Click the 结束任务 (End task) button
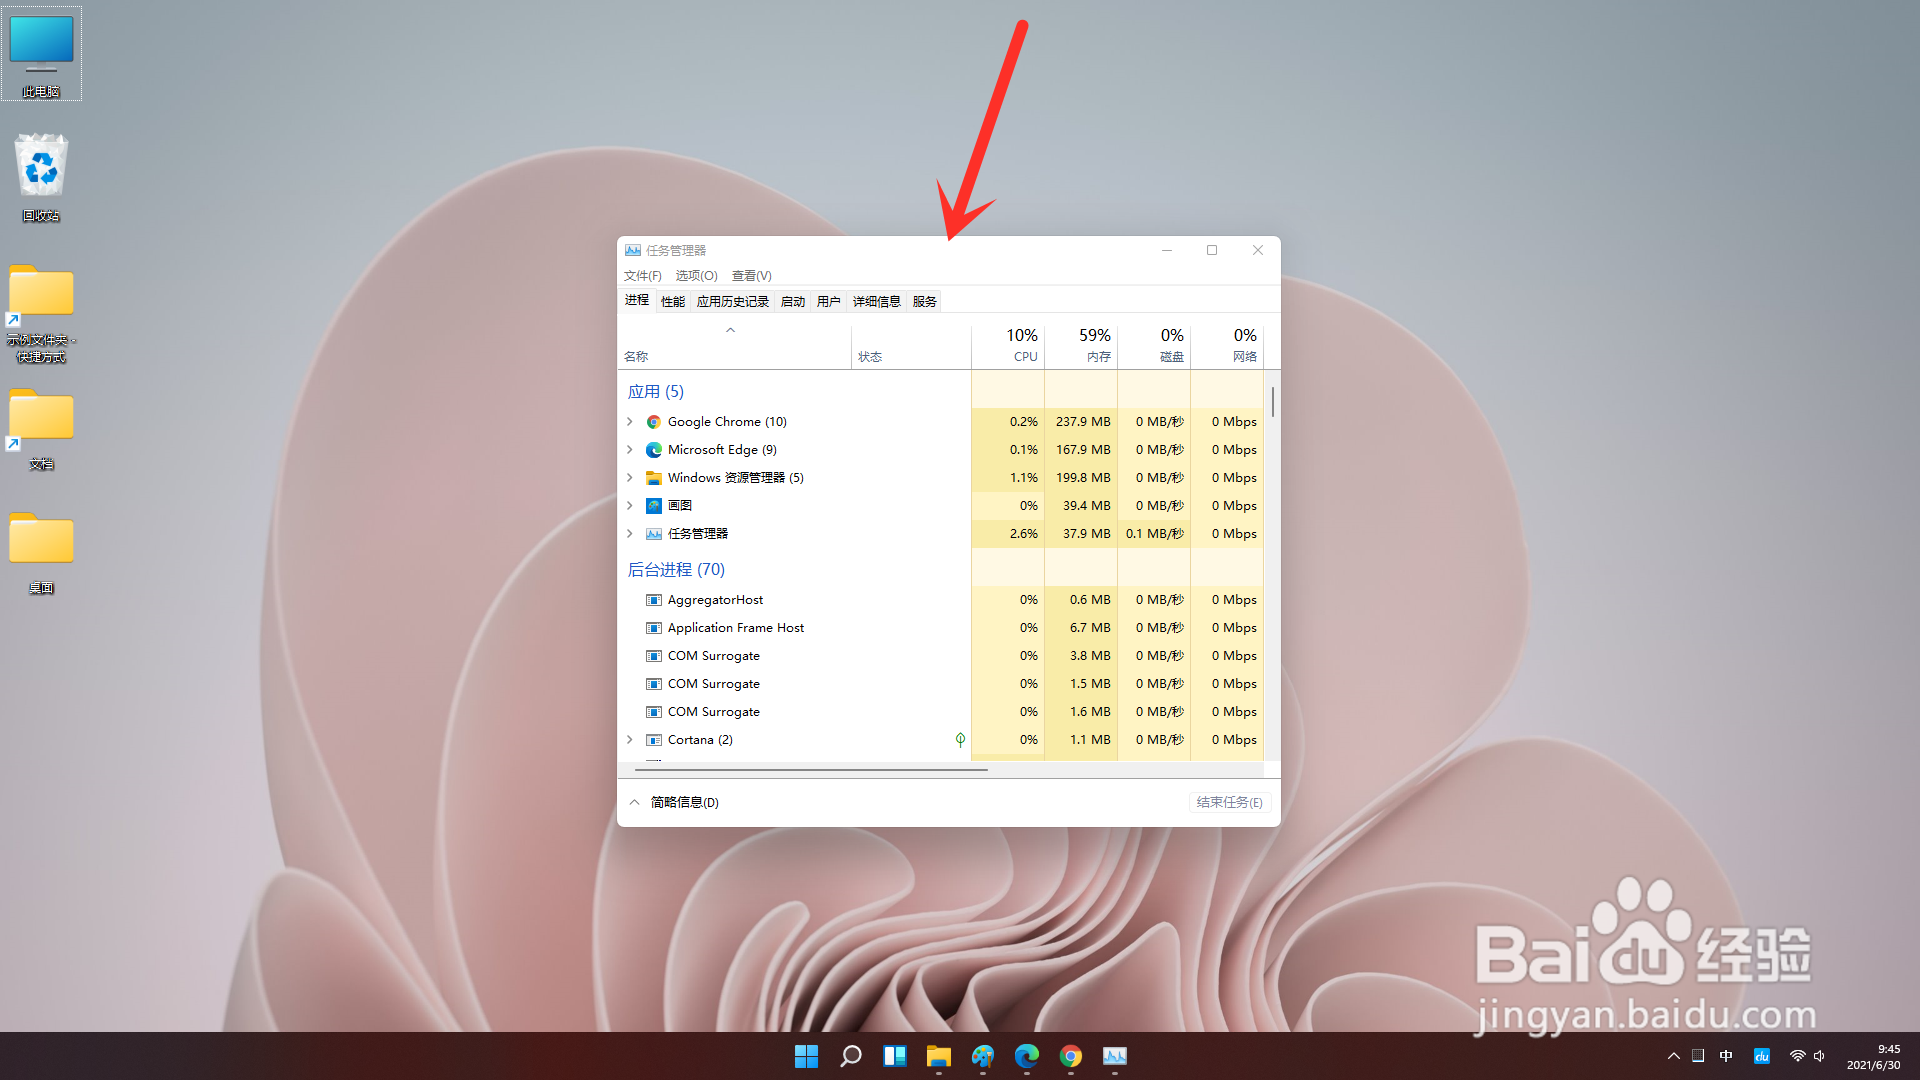This screenshot has width=1920, height=1080. pyautogui.click(x=1229, y=802)
